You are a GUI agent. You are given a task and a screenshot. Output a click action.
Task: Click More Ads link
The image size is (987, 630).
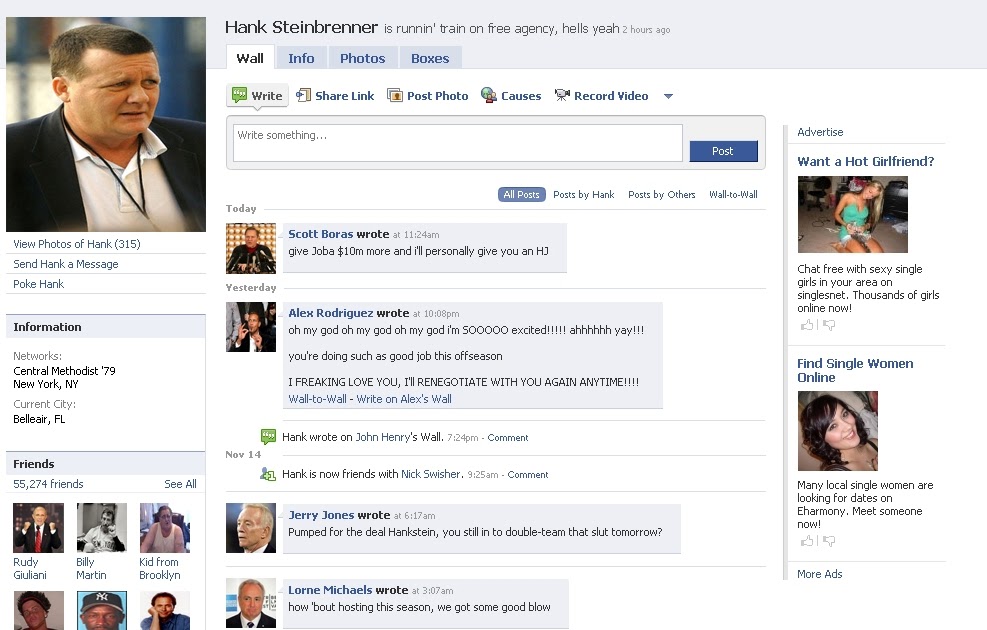click(x=819, y=574)
